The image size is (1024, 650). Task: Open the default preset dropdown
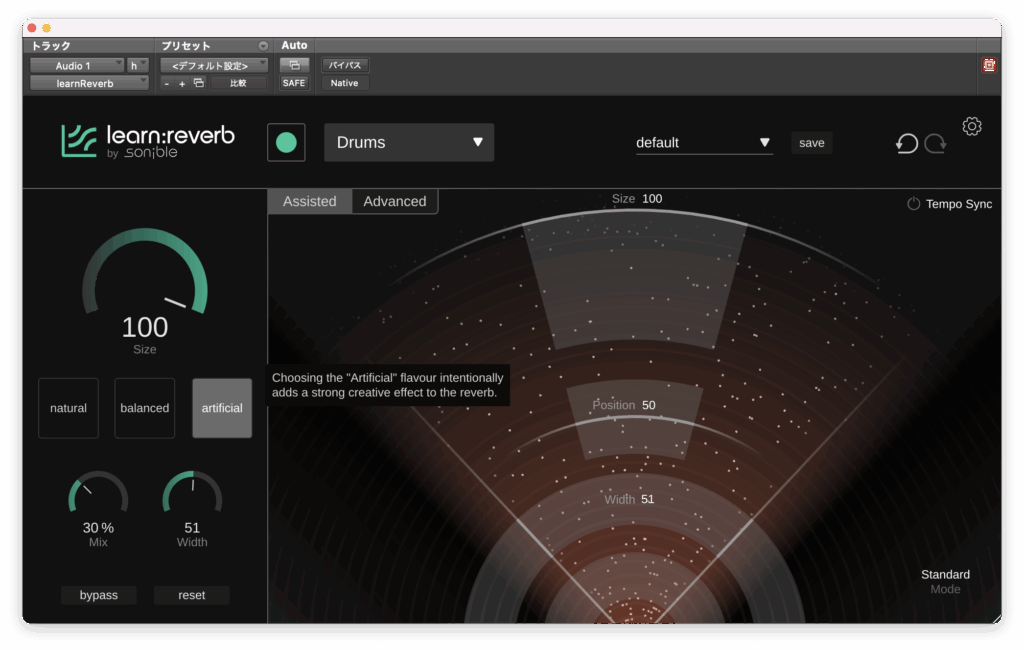[x=704, y=142]
